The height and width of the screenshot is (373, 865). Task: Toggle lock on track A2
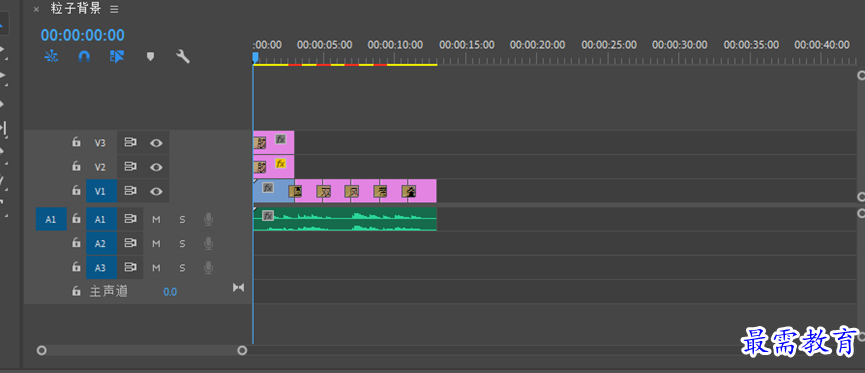click(76, 242)
